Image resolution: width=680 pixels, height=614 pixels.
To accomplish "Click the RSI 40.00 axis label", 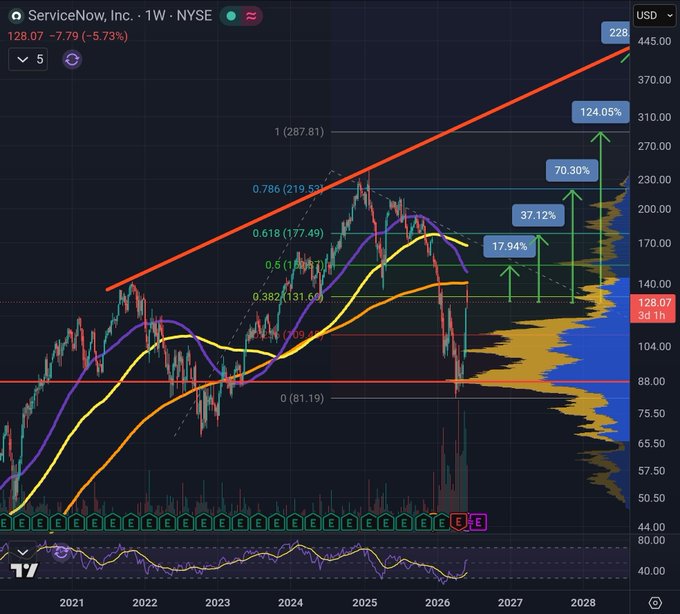I will 651,571.
